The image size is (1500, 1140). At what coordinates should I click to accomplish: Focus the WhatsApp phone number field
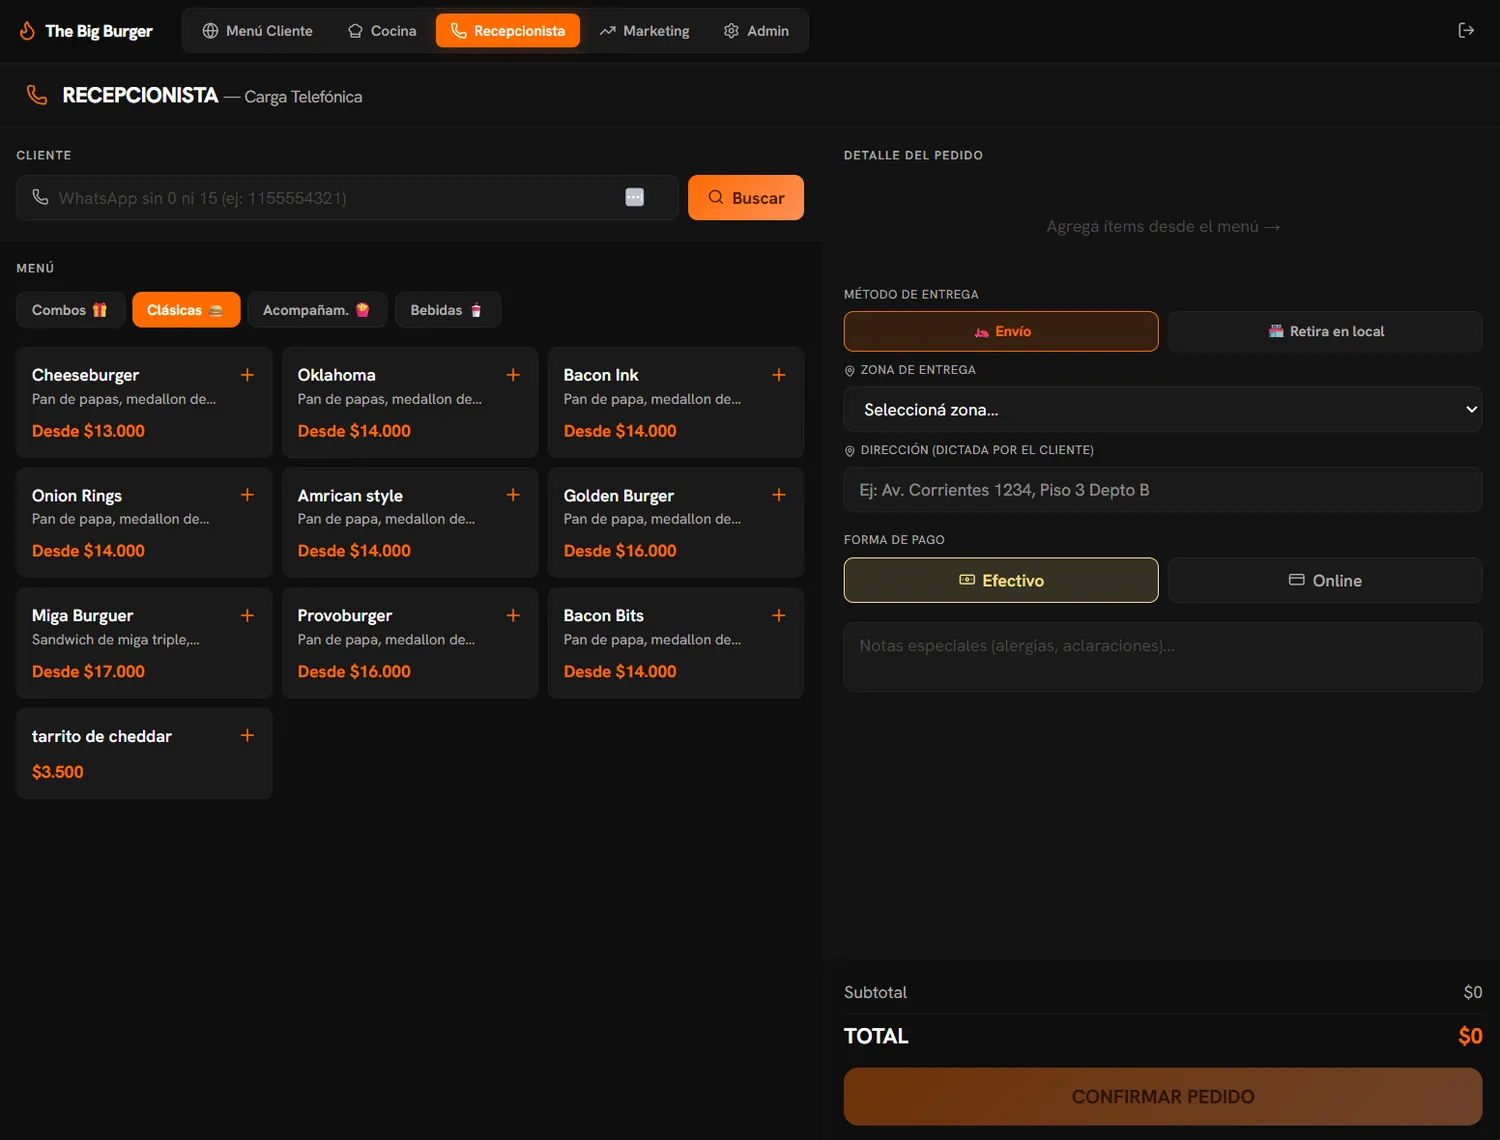pyautogui.click(x=347, y=198)
